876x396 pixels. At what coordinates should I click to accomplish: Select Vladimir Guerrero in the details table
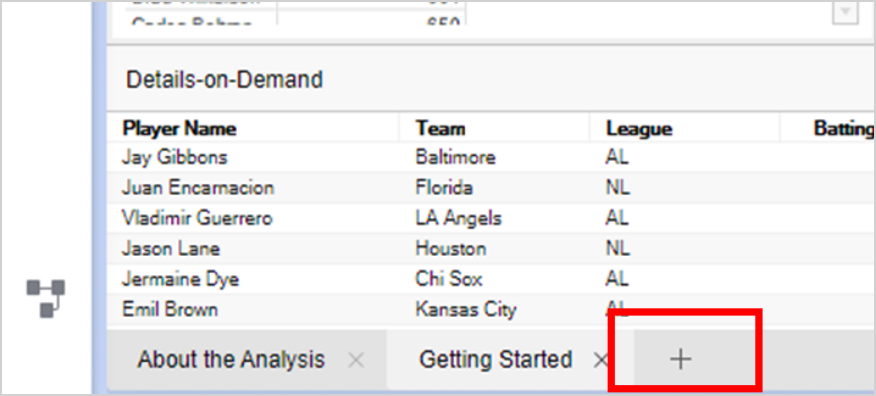pos(197,218)
